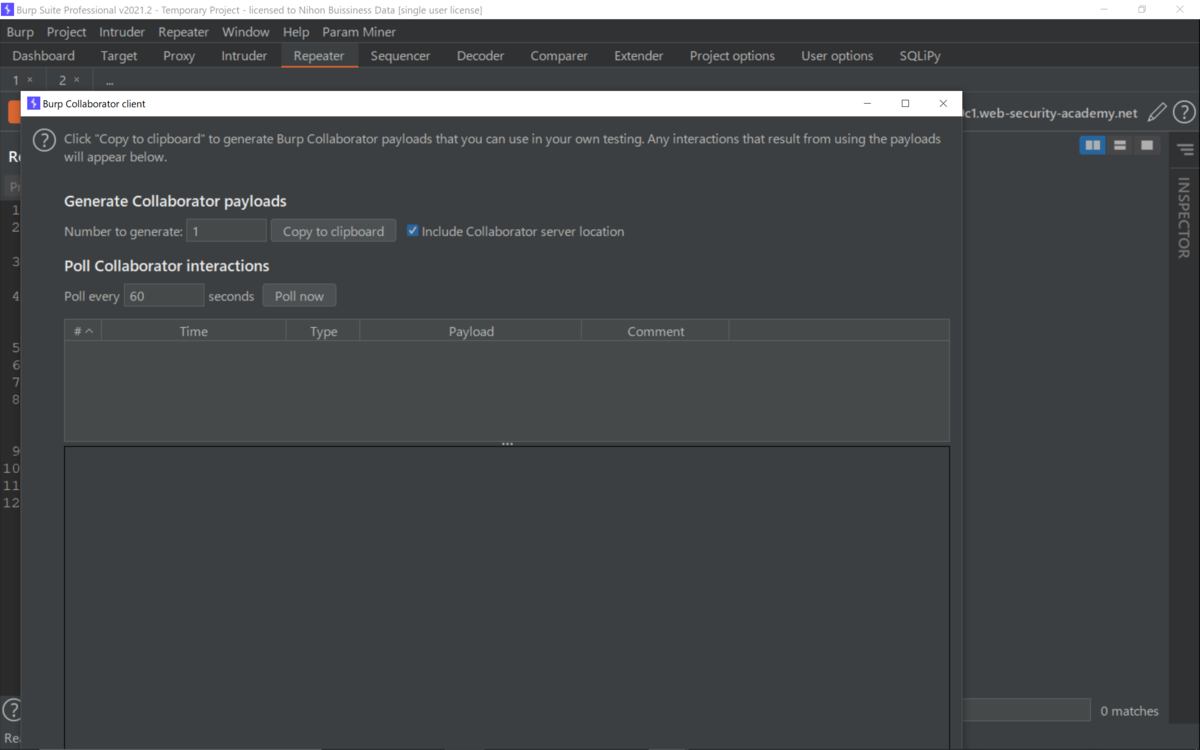Click the Time column header
Image resolution: width=1200 pixels, height=750 pixels.
point(194,331)
